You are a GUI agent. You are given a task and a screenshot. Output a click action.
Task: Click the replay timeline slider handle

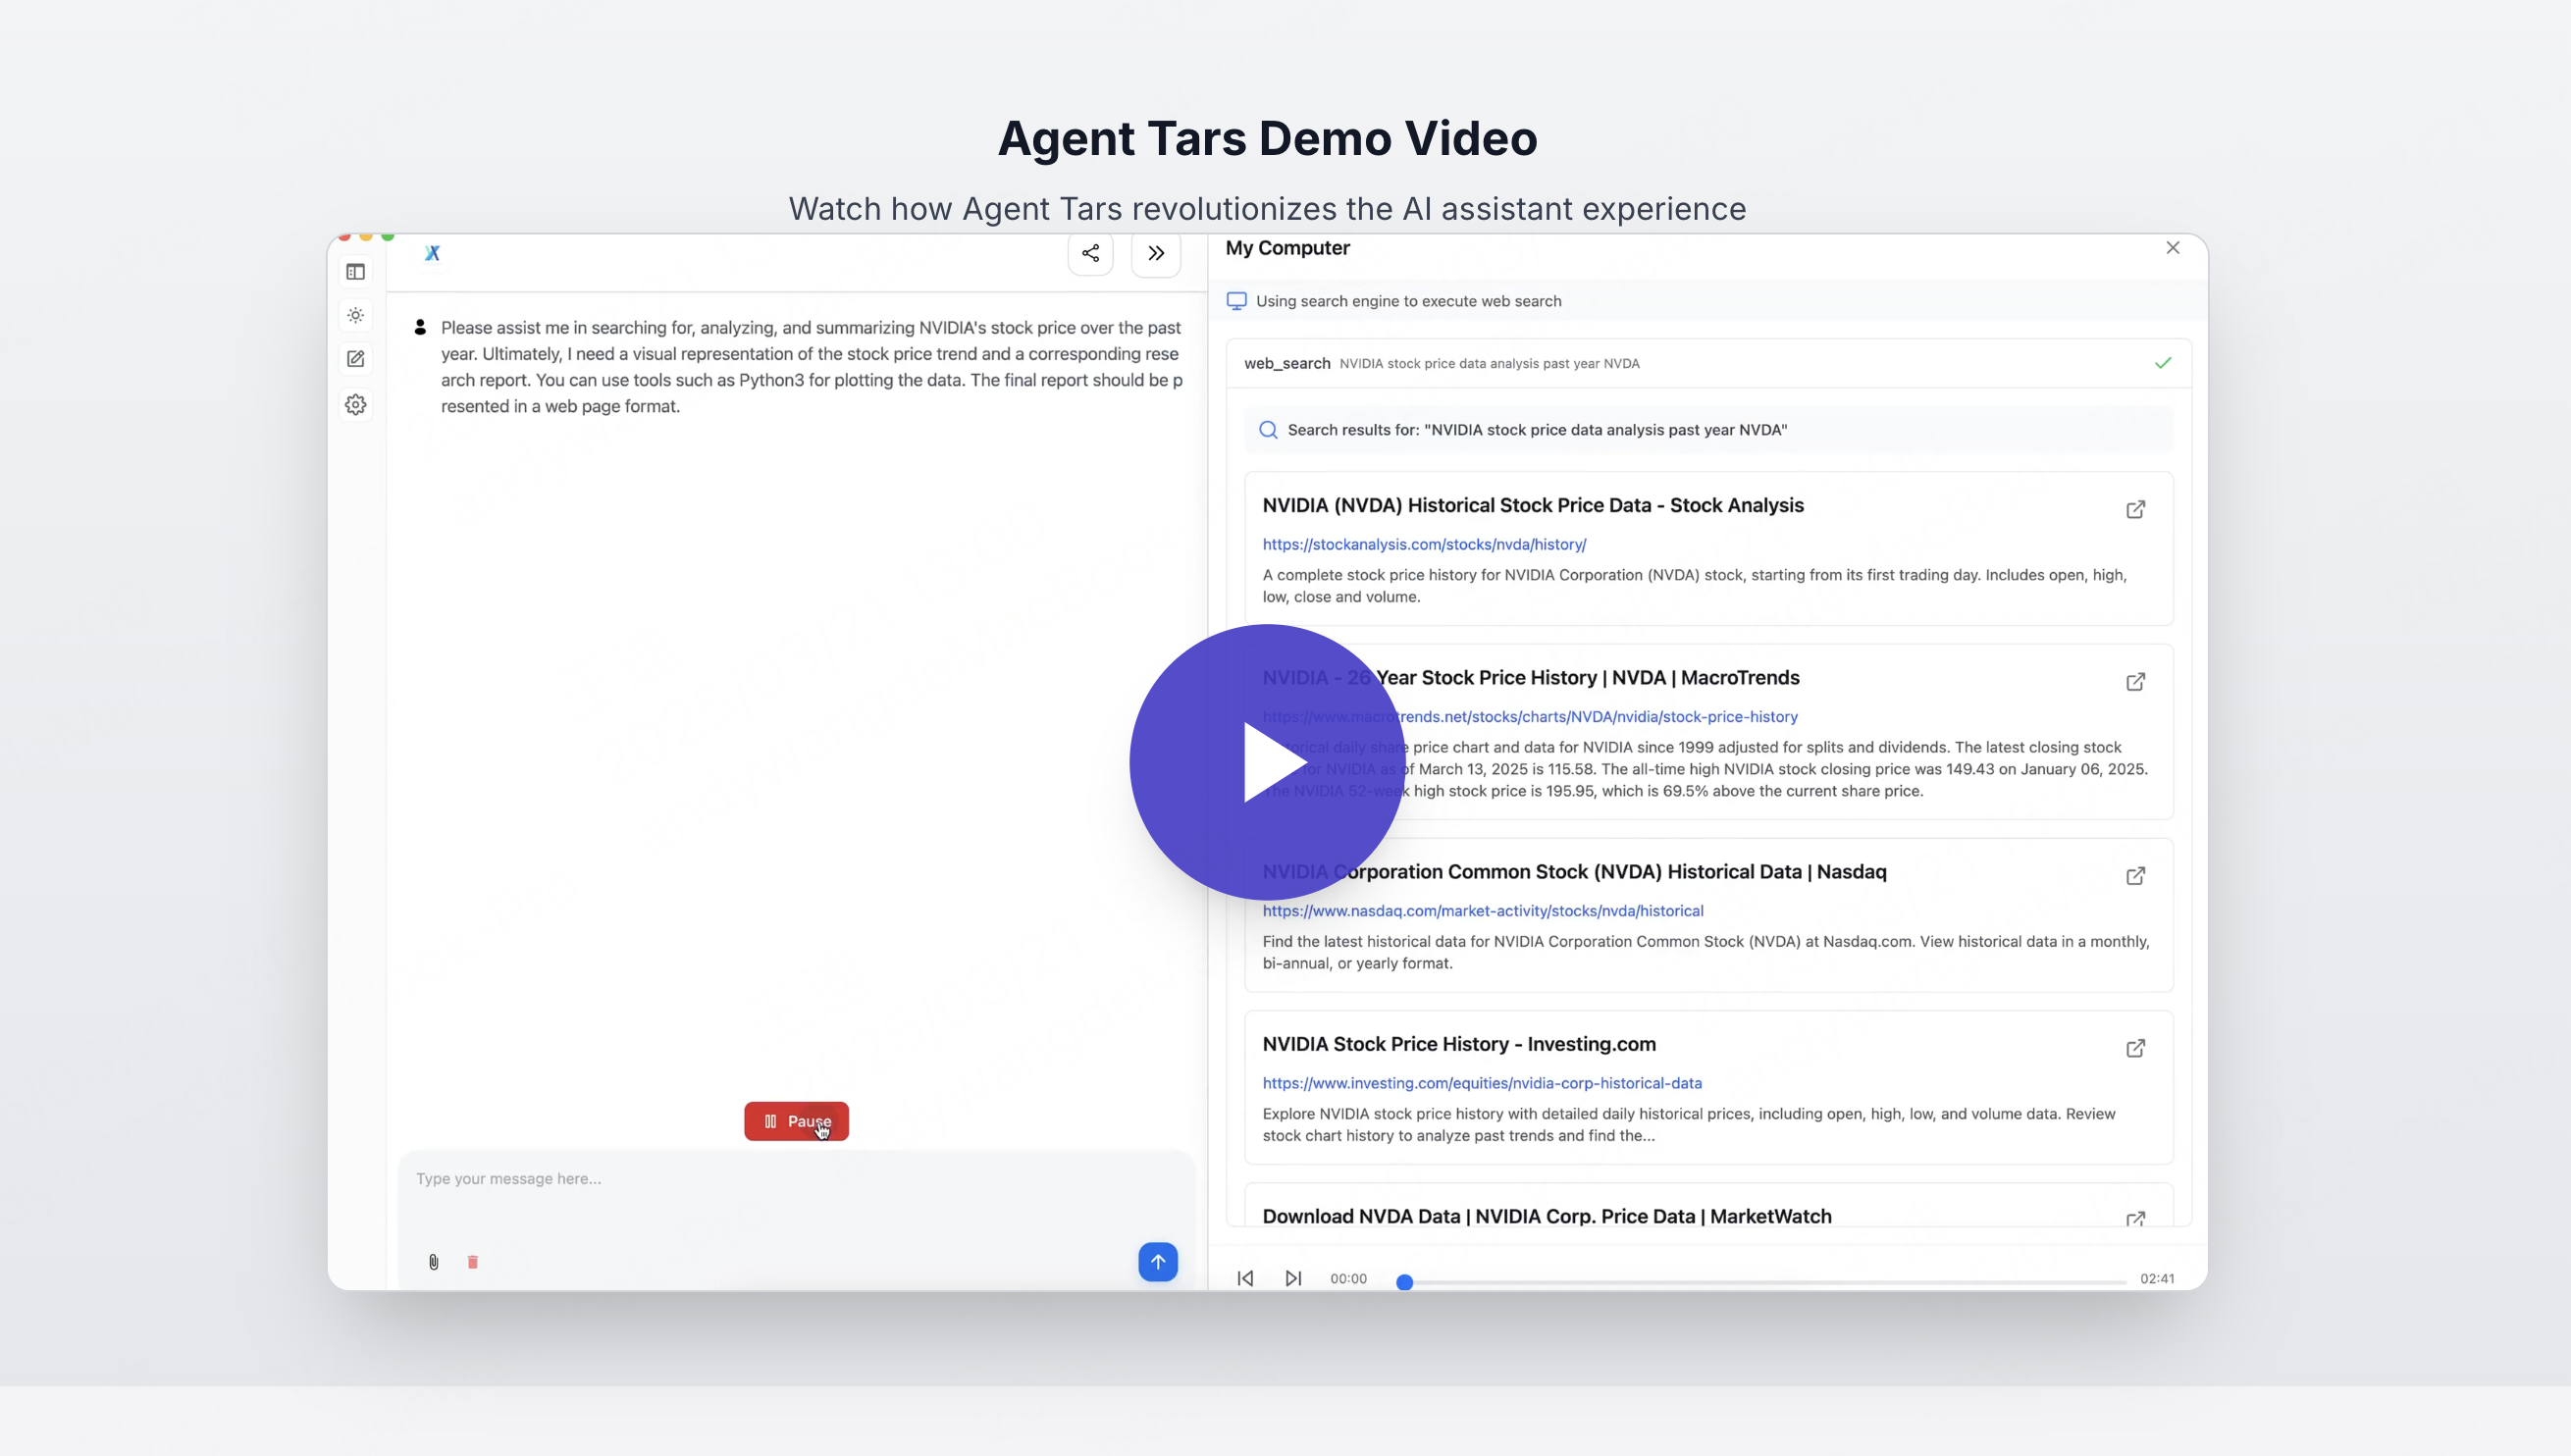point(1404,1282)
